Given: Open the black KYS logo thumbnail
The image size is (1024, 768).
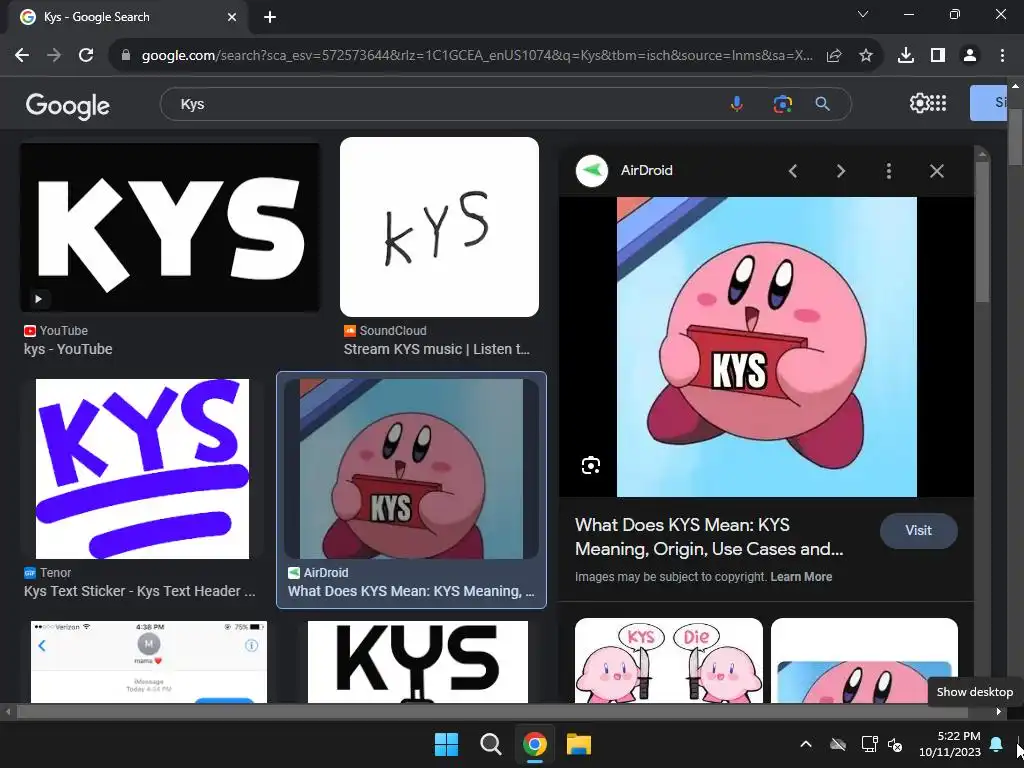Looking at the screenshot, I should [418, 662].
